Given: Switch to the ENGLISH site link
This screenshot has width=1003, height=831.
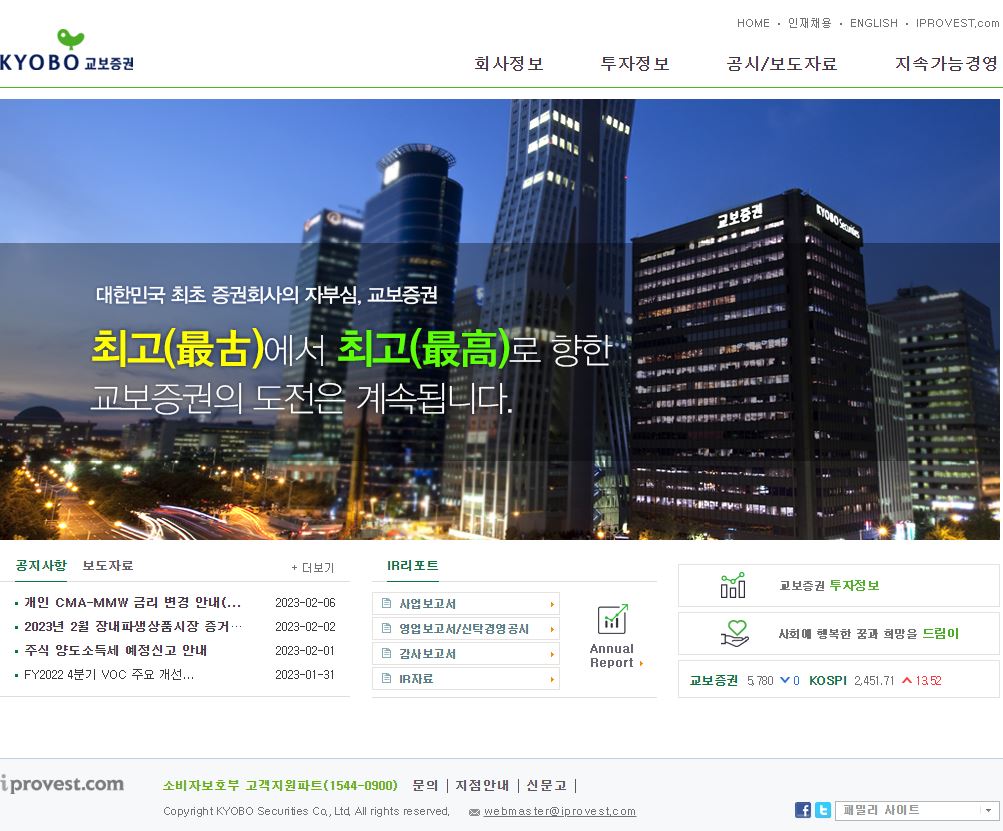Looking at the screenshot, I should [874, 23].
